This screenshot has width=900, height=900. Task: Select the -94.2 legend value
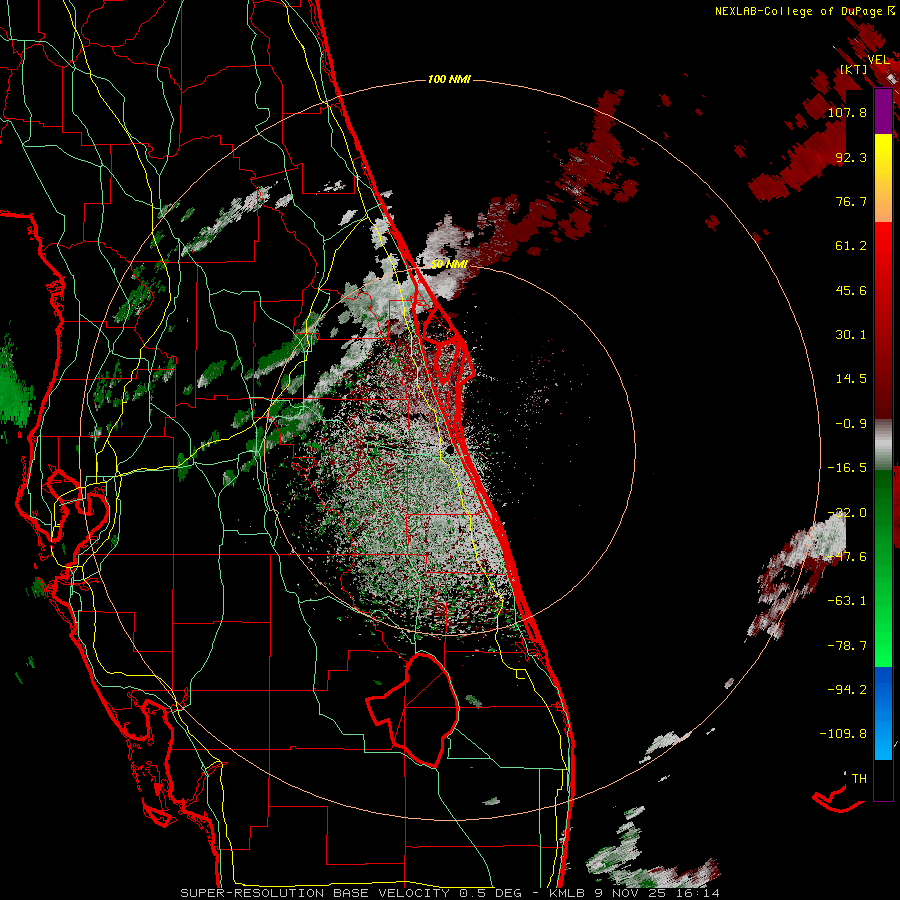[847, 690]
